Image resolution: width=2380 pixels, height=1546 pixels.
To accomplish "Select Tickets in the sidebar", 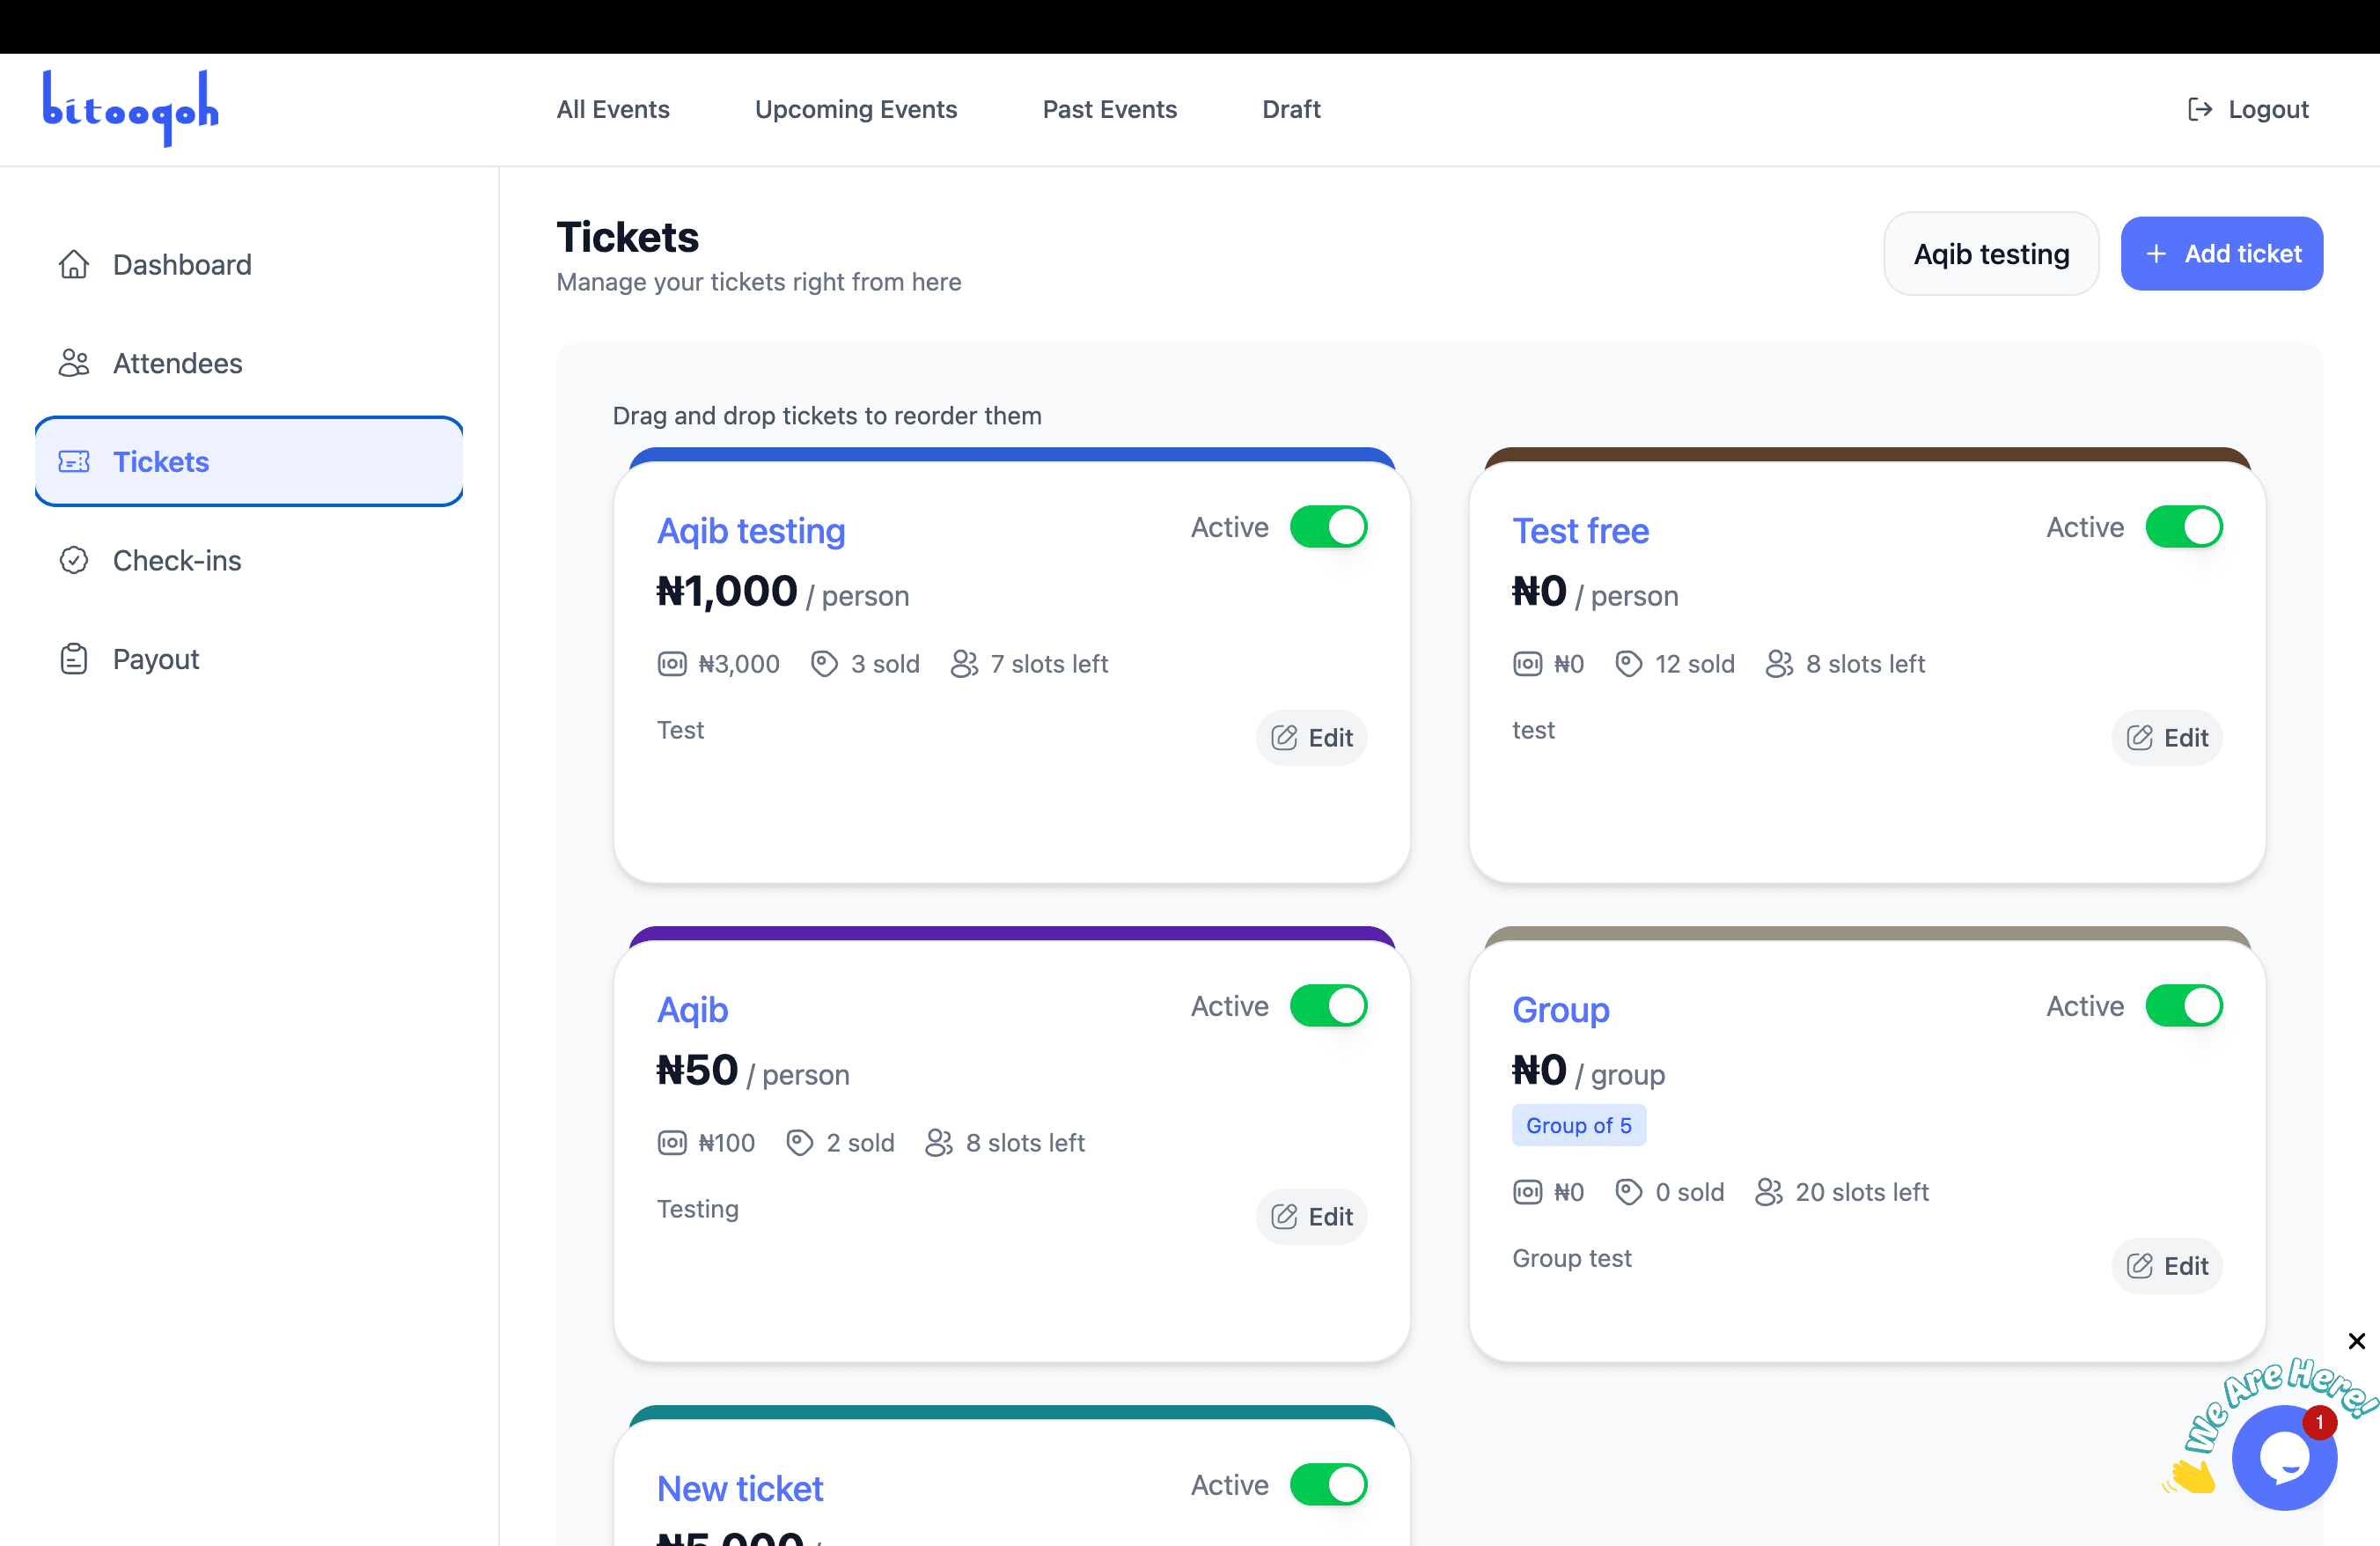I will [x=249, y=461].
